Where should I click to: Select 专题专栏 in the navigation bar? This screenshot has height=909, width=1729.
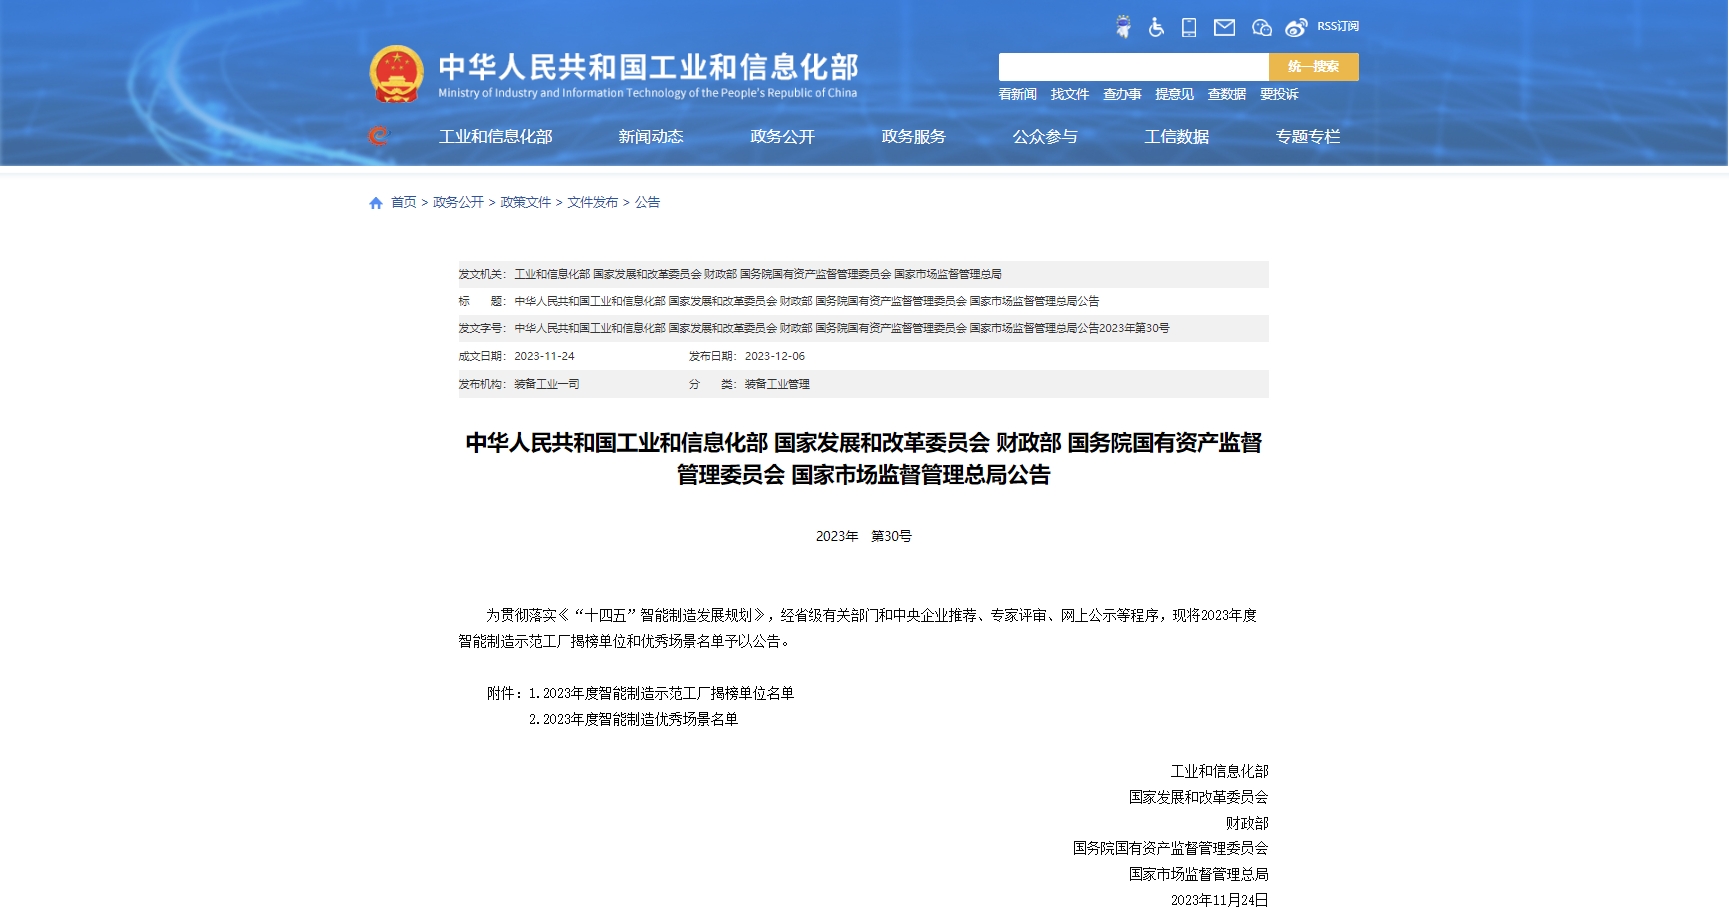(1307, 137)
